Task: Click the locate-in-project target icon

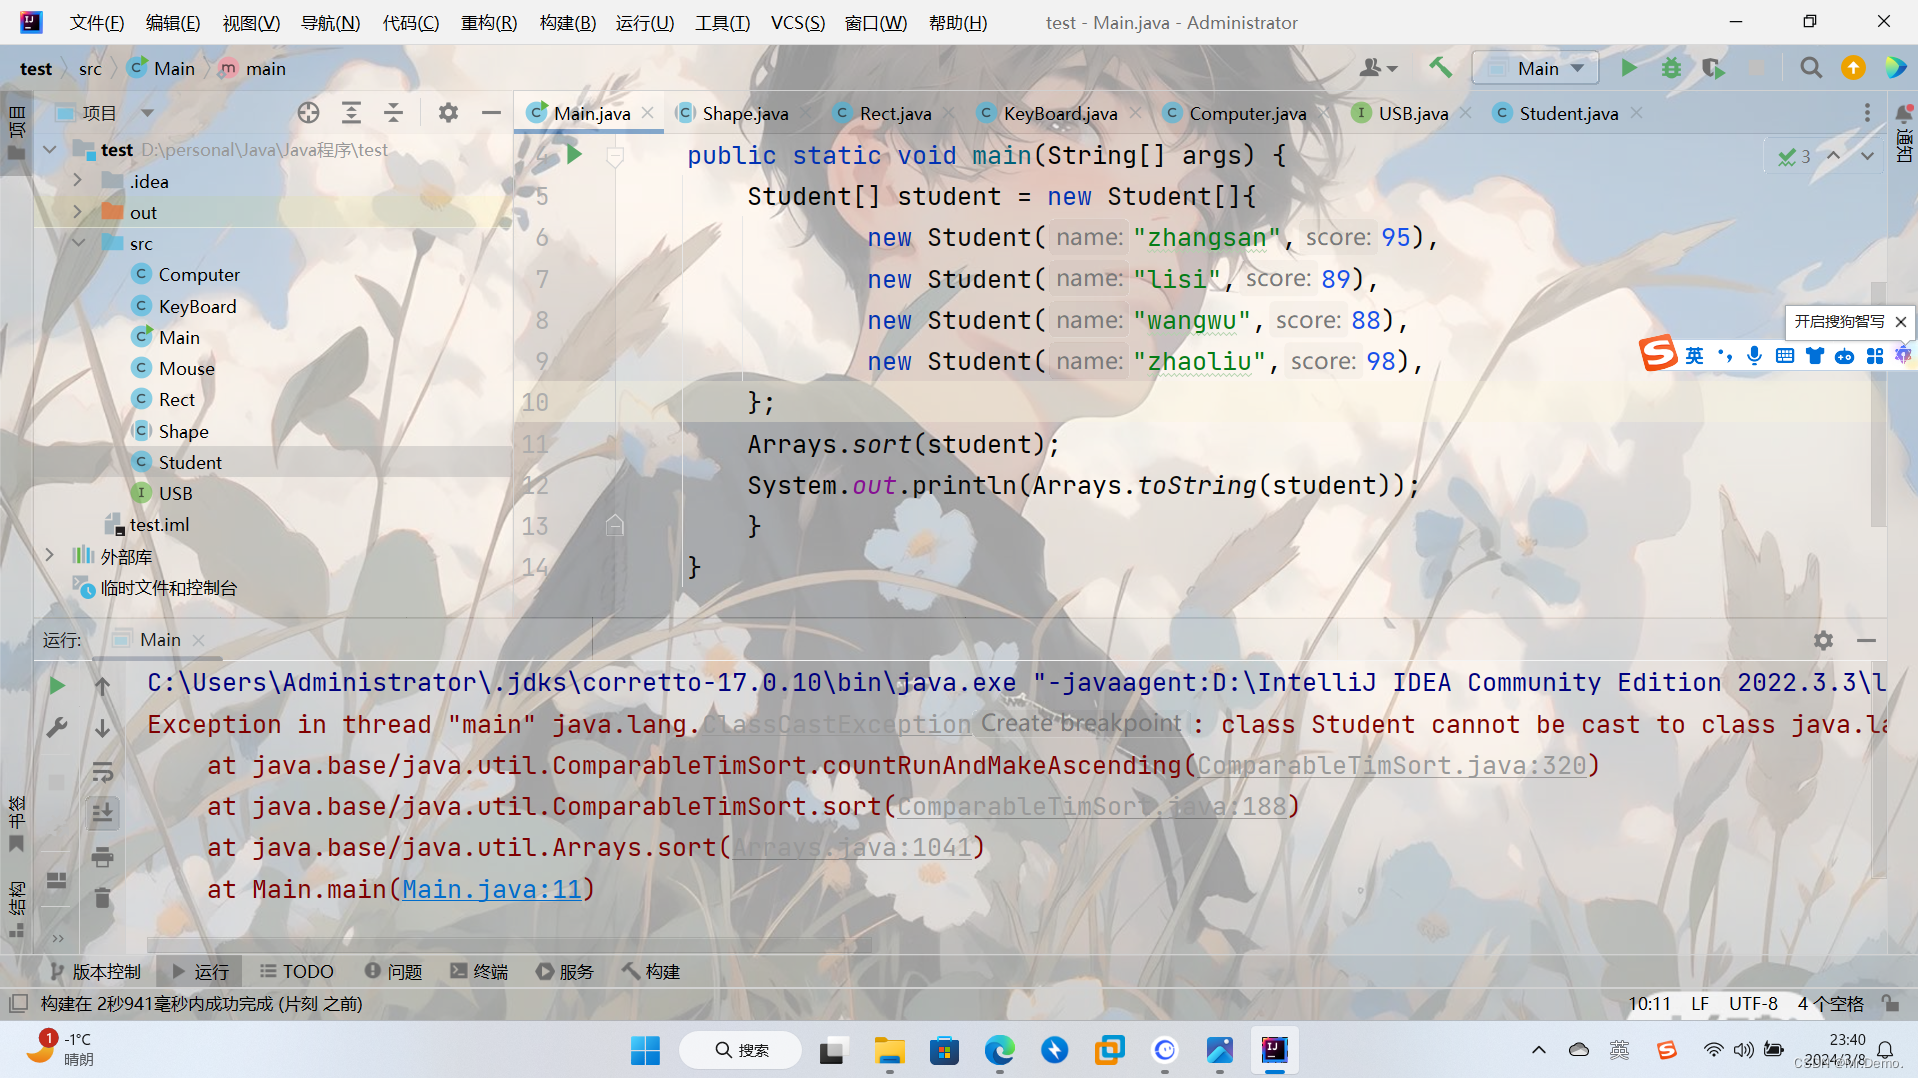Action: (x=308, y=113)
